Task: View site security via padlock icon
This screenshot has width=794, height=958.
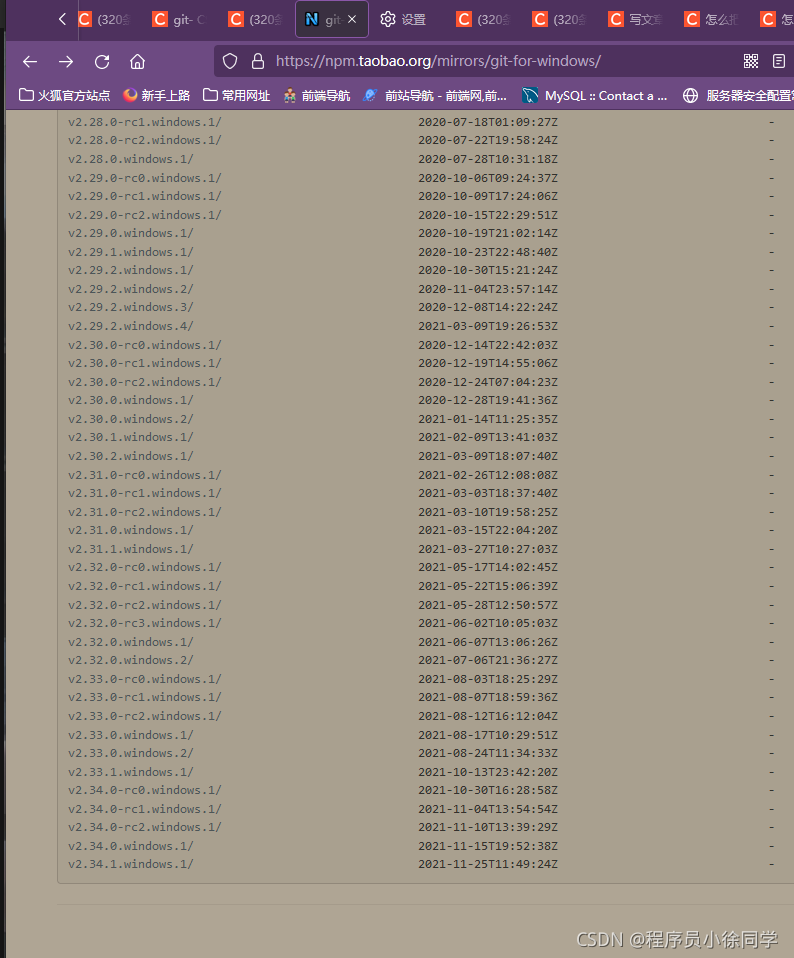Action: tap(258, 61)
